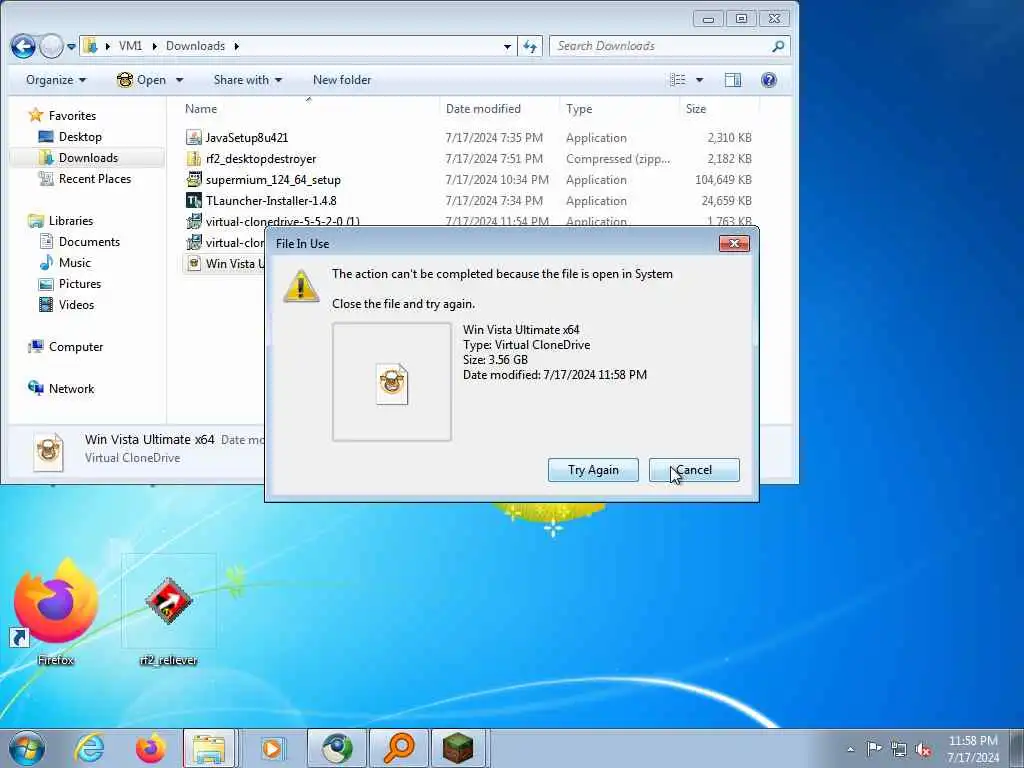Click details pane Virtual CloneDrive file icon
This screenshot has height=768, width=1024.
49,452
